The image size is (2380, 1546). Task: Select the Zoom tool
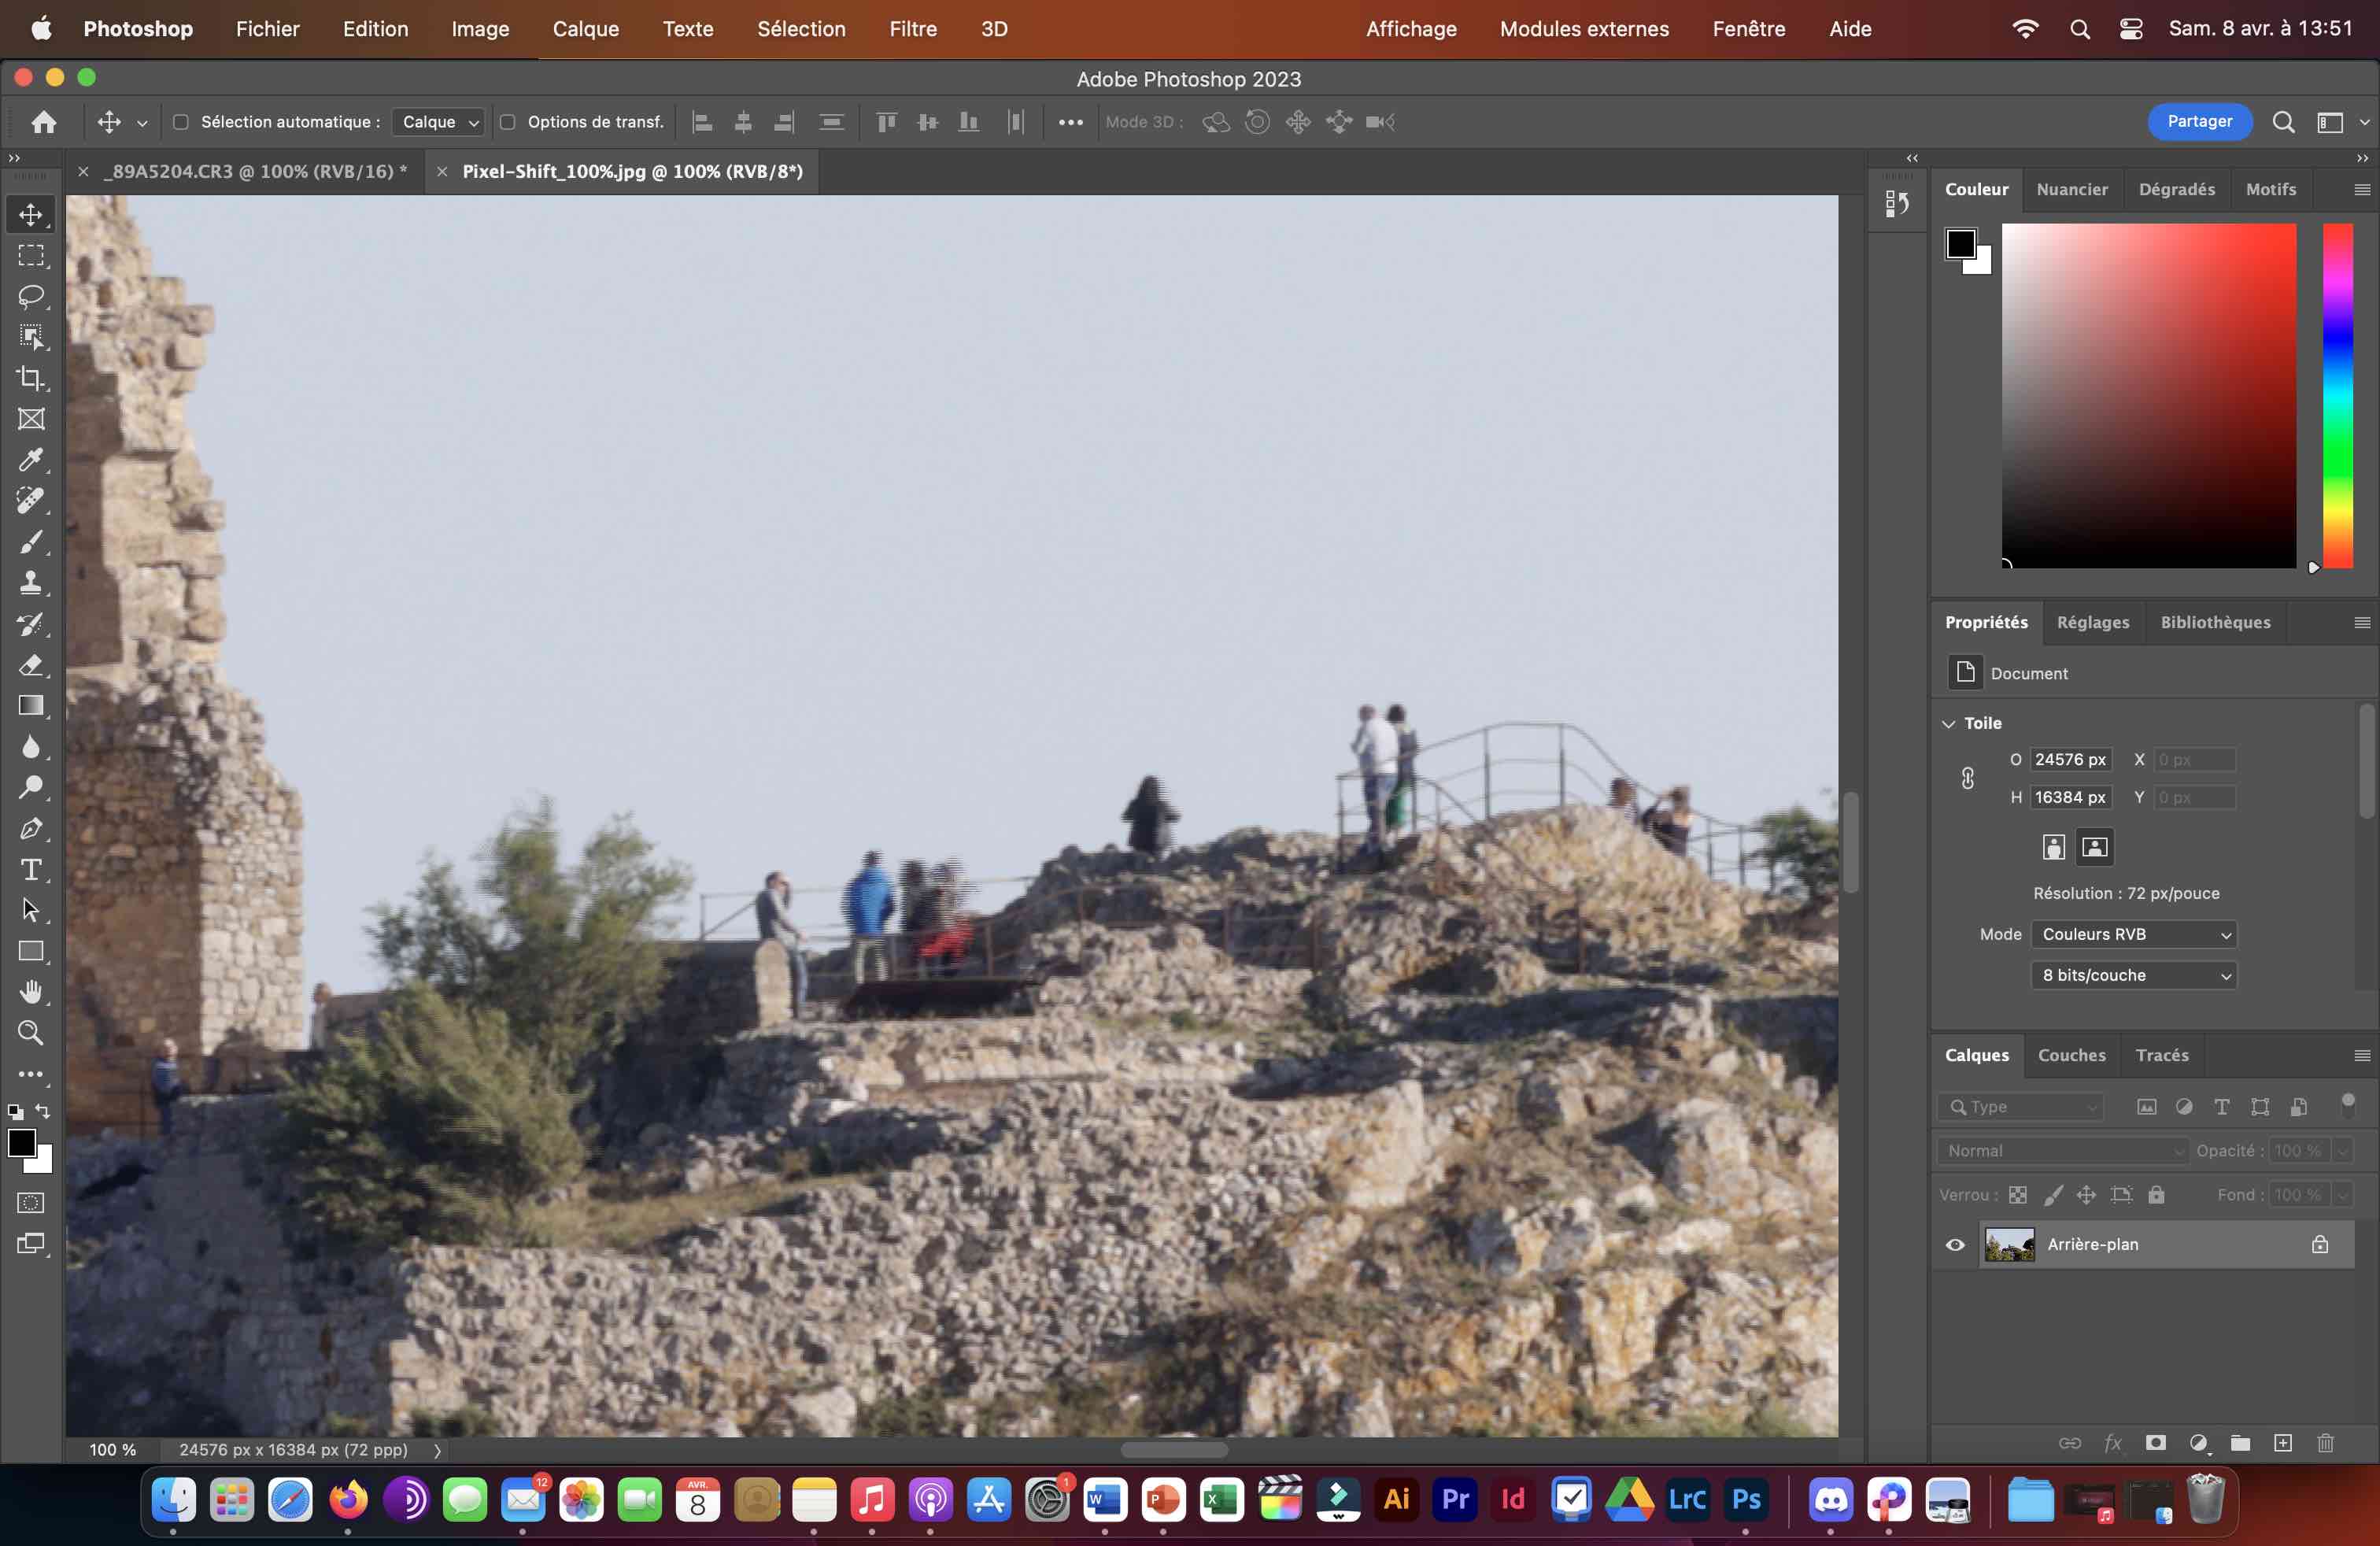point(31,1033)
